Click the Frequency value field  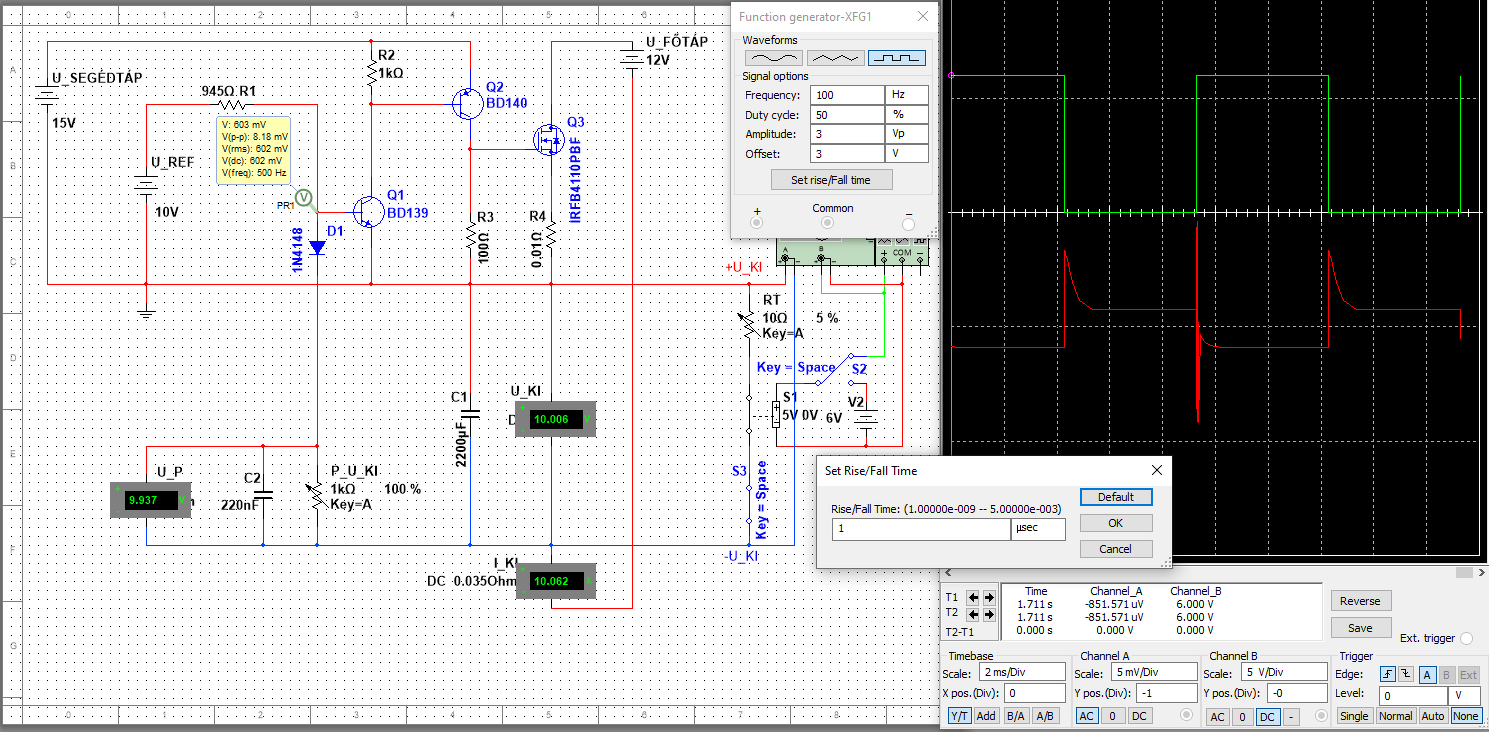coord(845,95)
